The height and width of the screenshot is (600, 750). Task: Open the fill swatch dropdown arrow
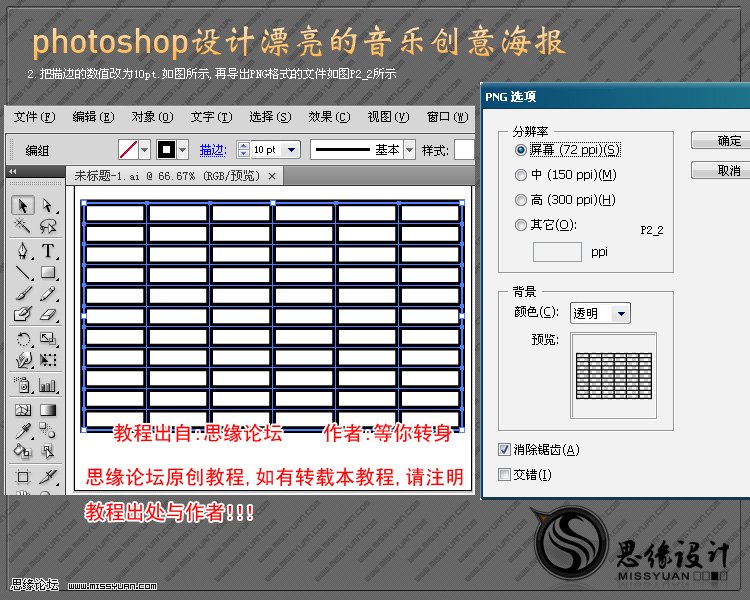144,150
